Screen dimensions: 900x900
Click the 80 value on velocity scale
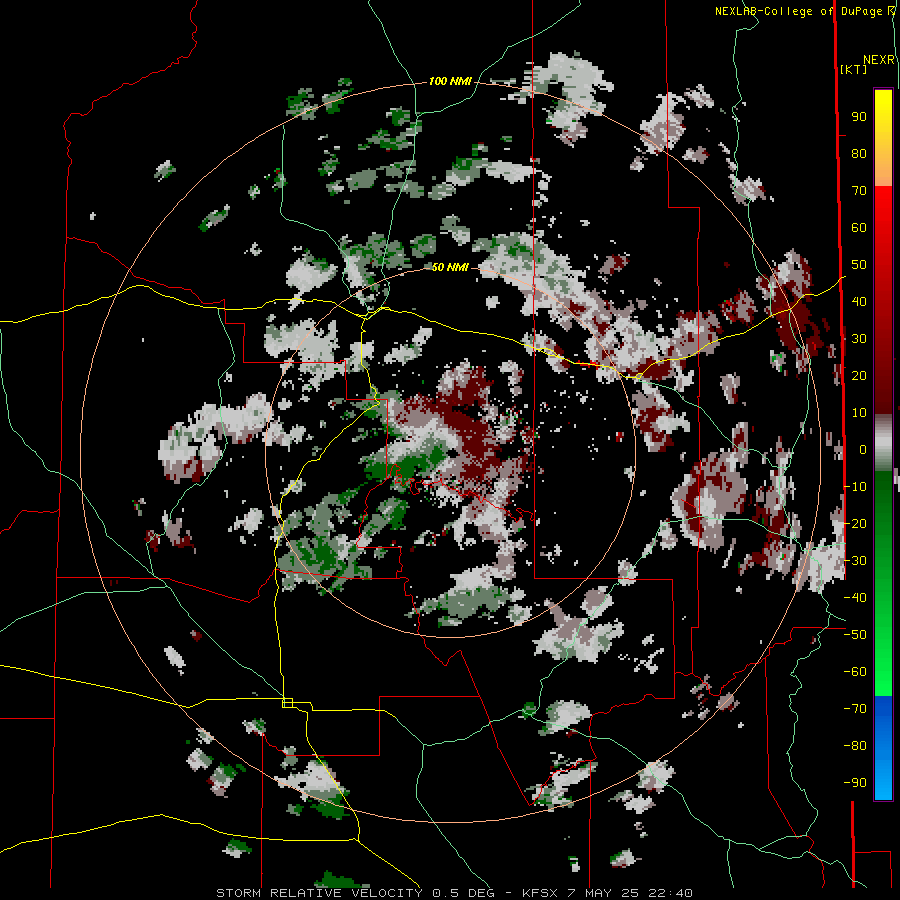[859, 153]
